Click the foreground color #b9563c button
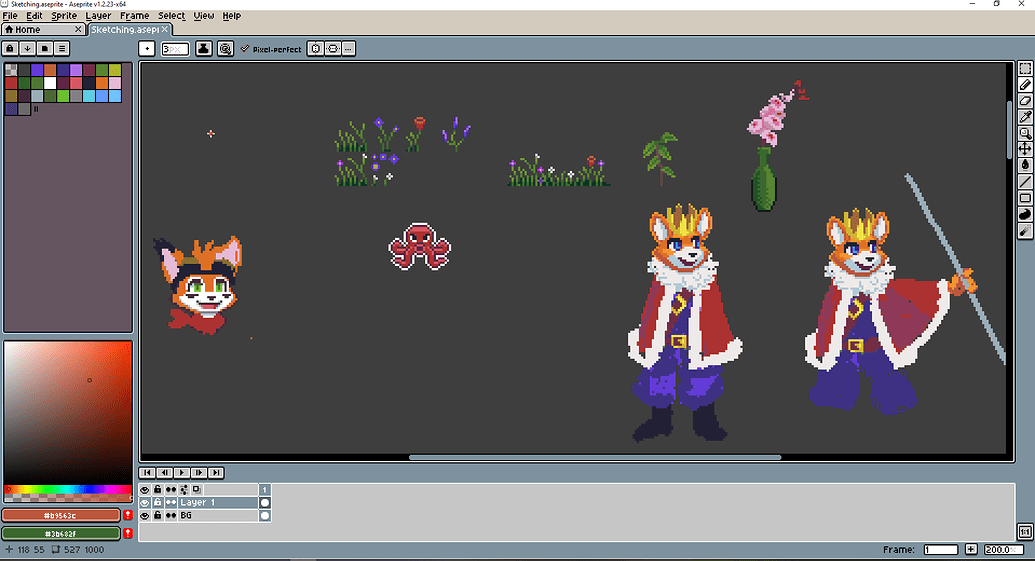The width and height of the screenshot is (1035, 561). (60, 515)
